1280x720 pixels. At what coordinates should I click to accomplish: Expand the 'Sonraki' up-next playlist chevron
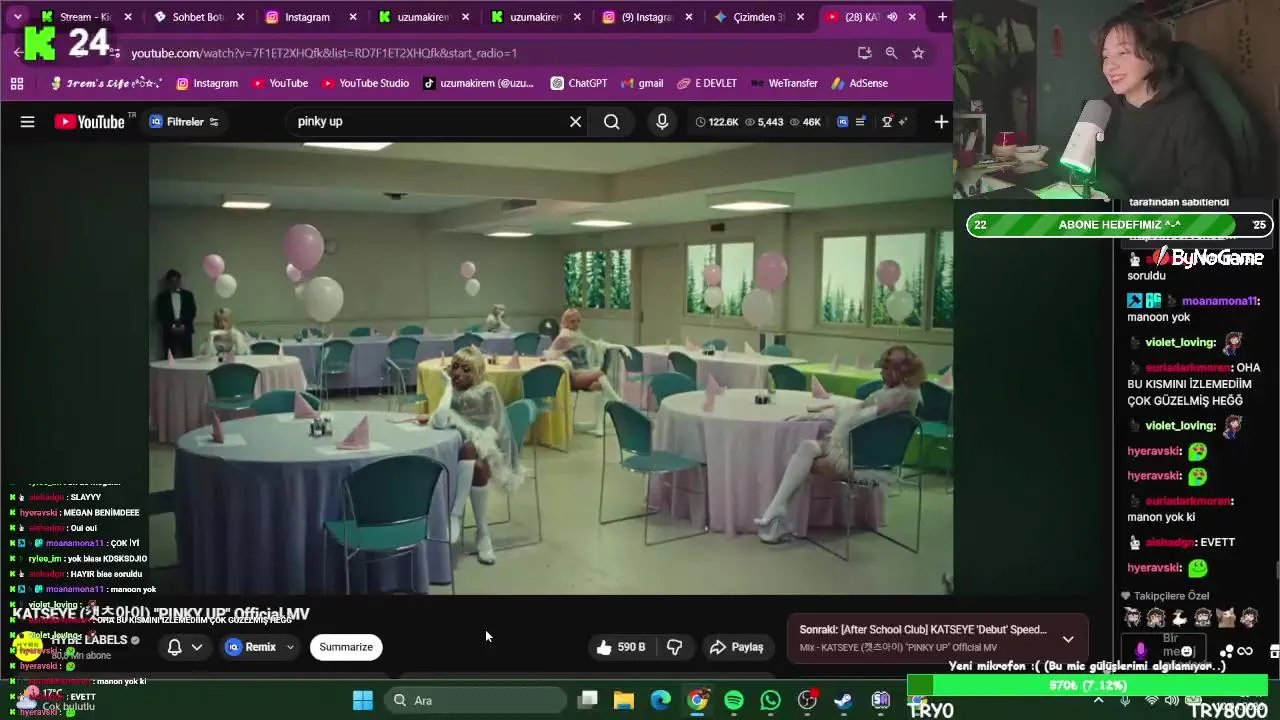[1068, 639]
